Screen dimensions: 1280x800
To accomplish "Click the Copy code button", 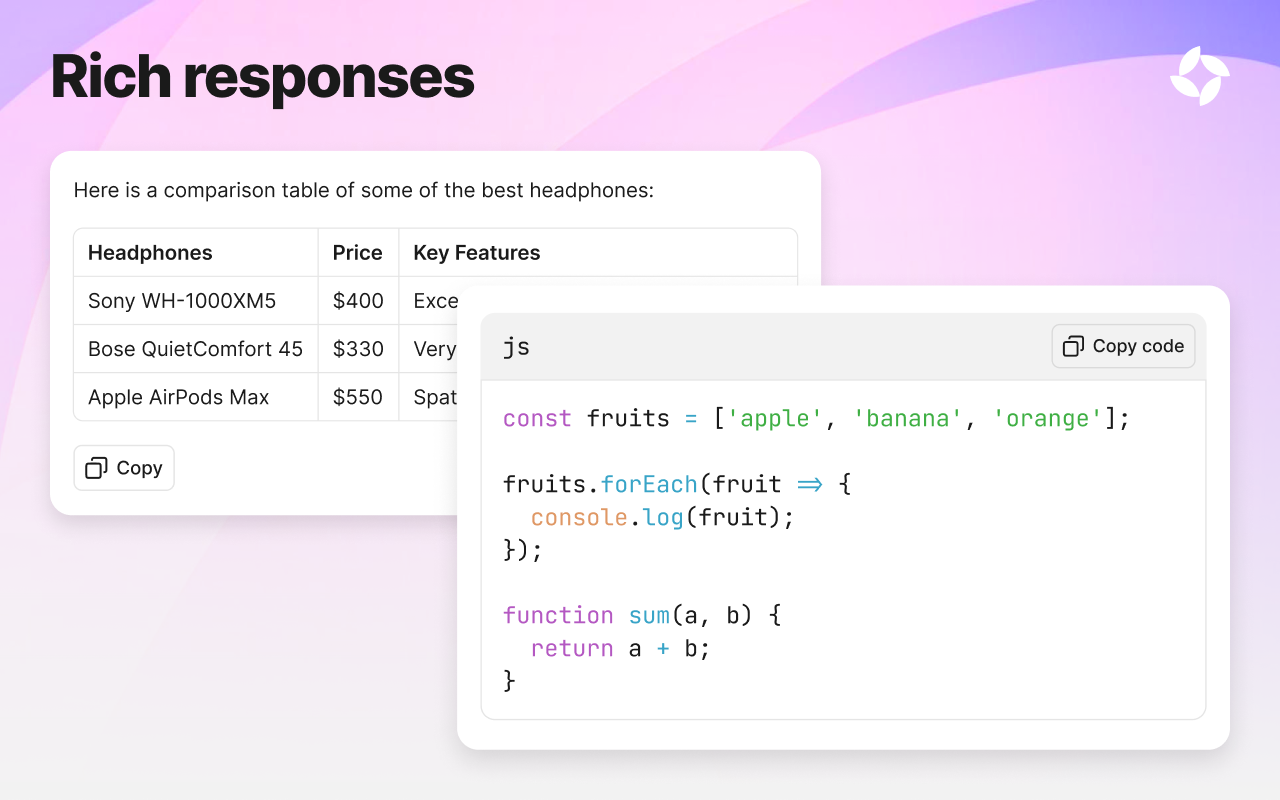I will 1123,346.
